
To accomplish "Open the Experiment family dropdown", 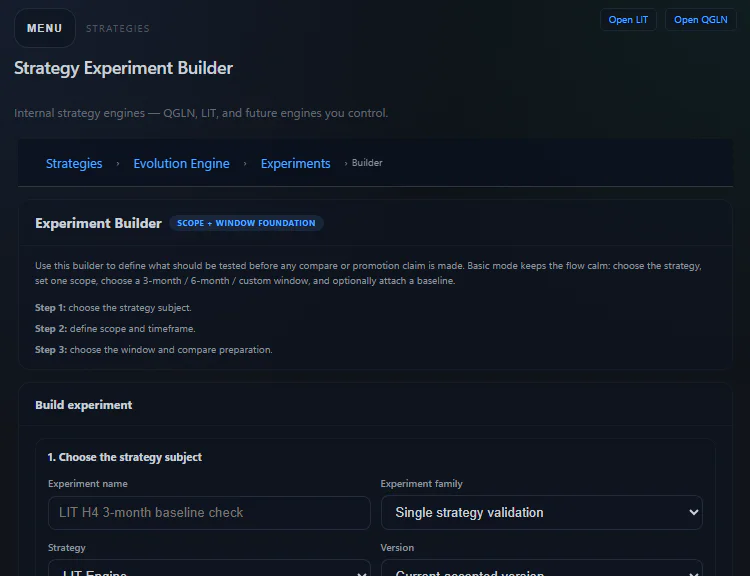I will point(541,513).
